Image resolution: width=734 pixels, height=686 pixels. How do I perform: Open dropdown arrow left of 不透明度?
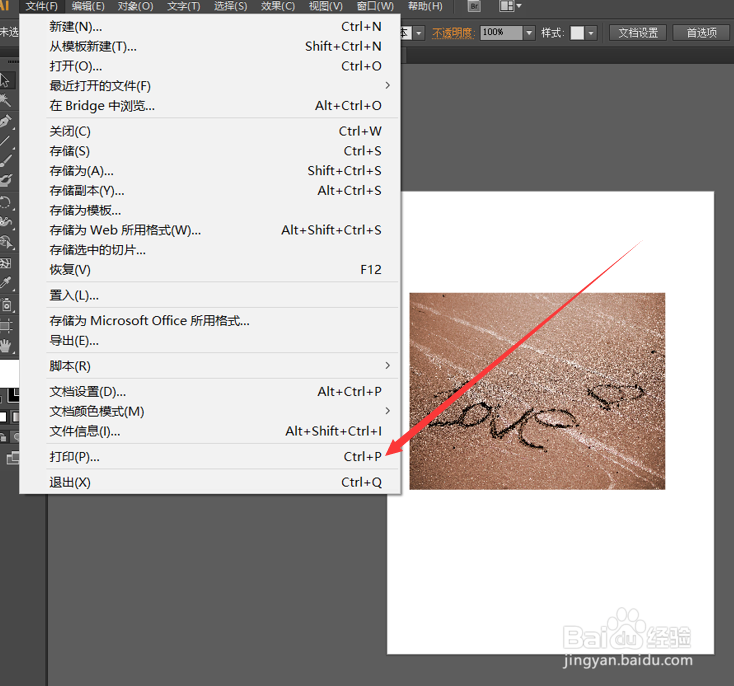[418, 33]
